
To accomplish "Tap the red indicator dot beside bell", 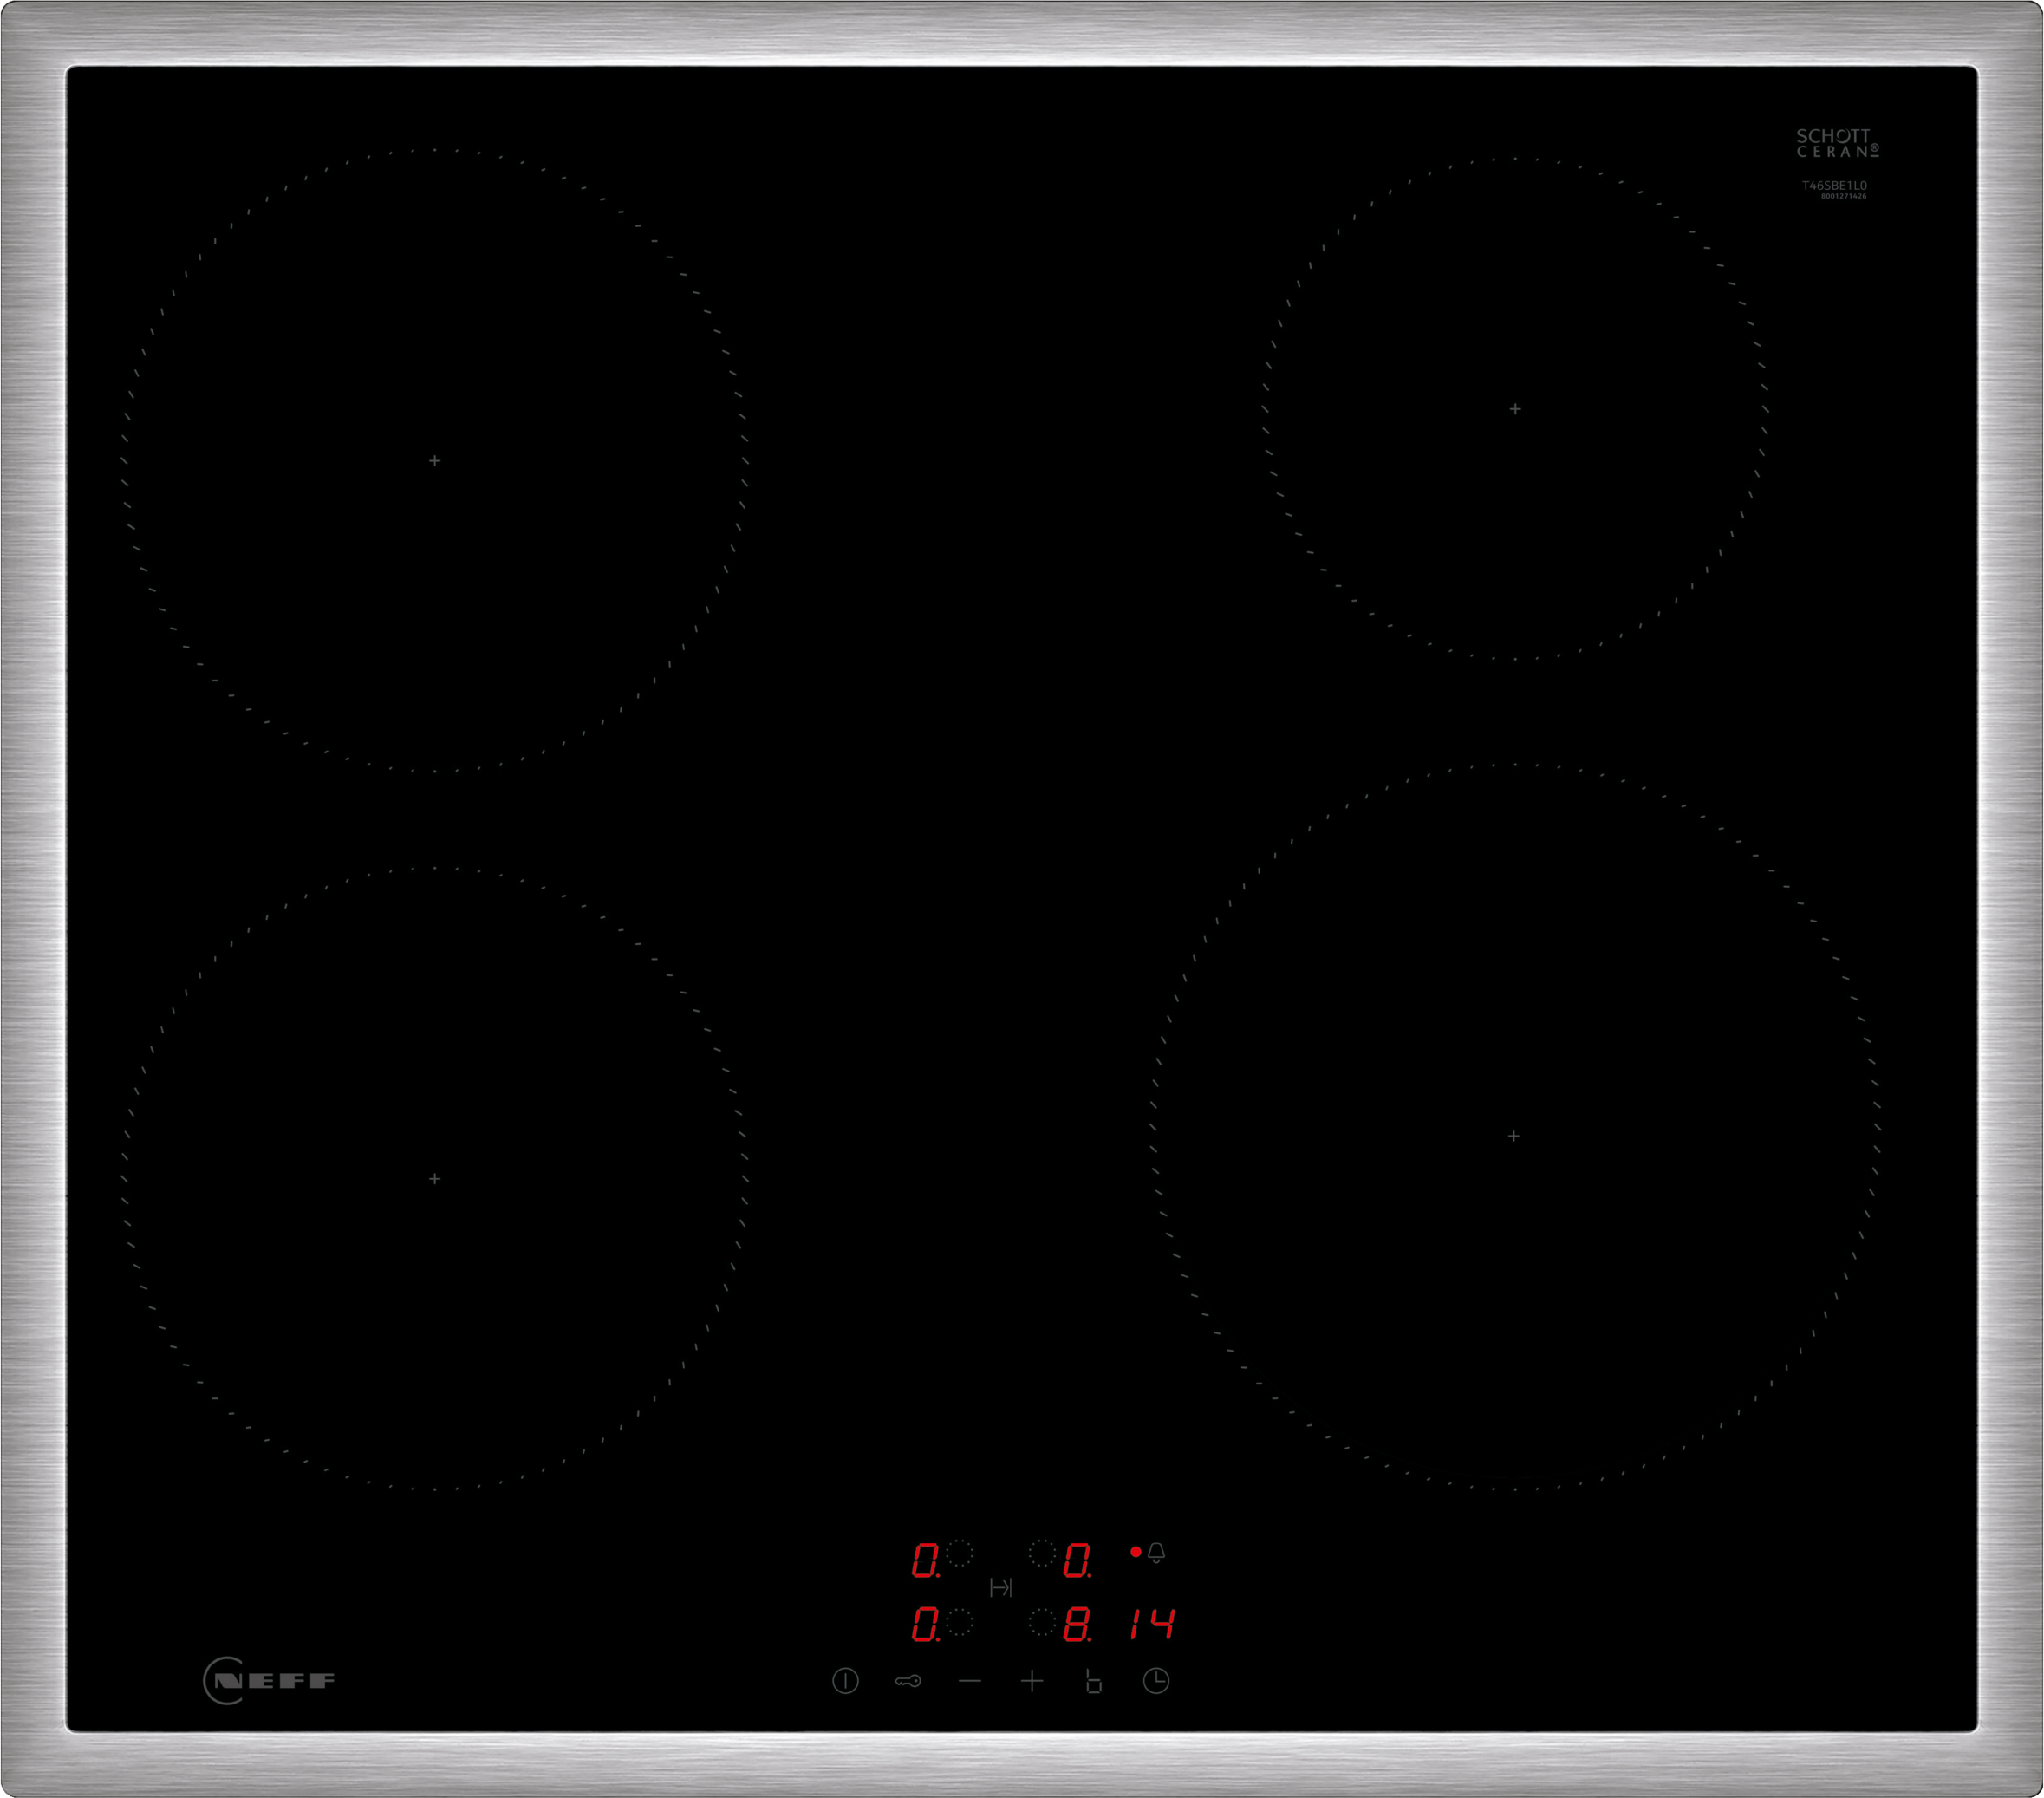I will (x=1135, y=1552).
